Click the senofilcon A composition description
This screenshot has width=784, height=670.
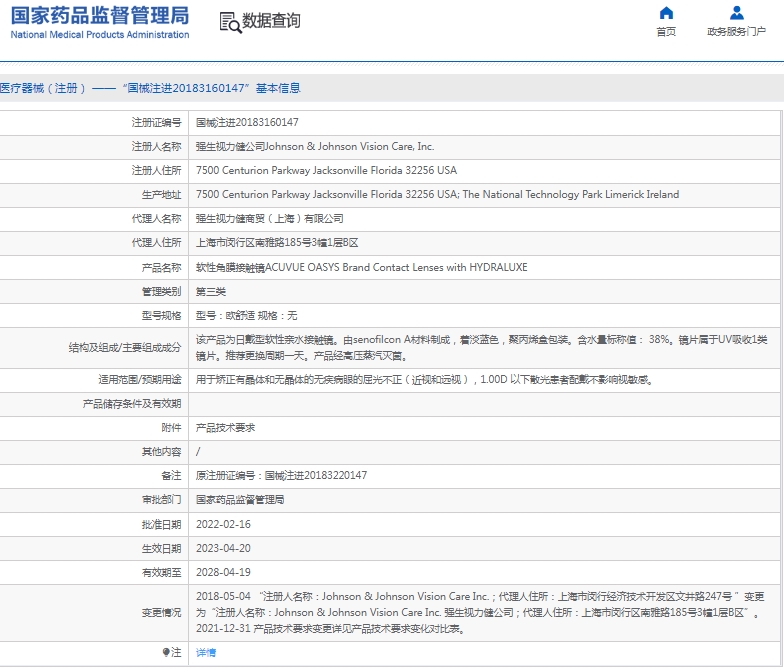[x=482, y=348]
